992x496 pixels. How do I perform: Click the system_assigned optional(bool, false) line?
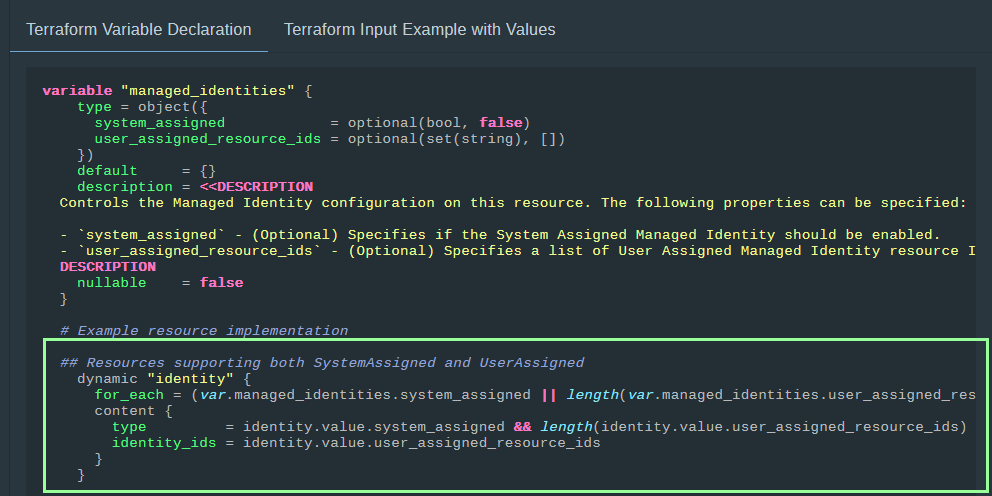pyautogui.click(x=312, y=123)
